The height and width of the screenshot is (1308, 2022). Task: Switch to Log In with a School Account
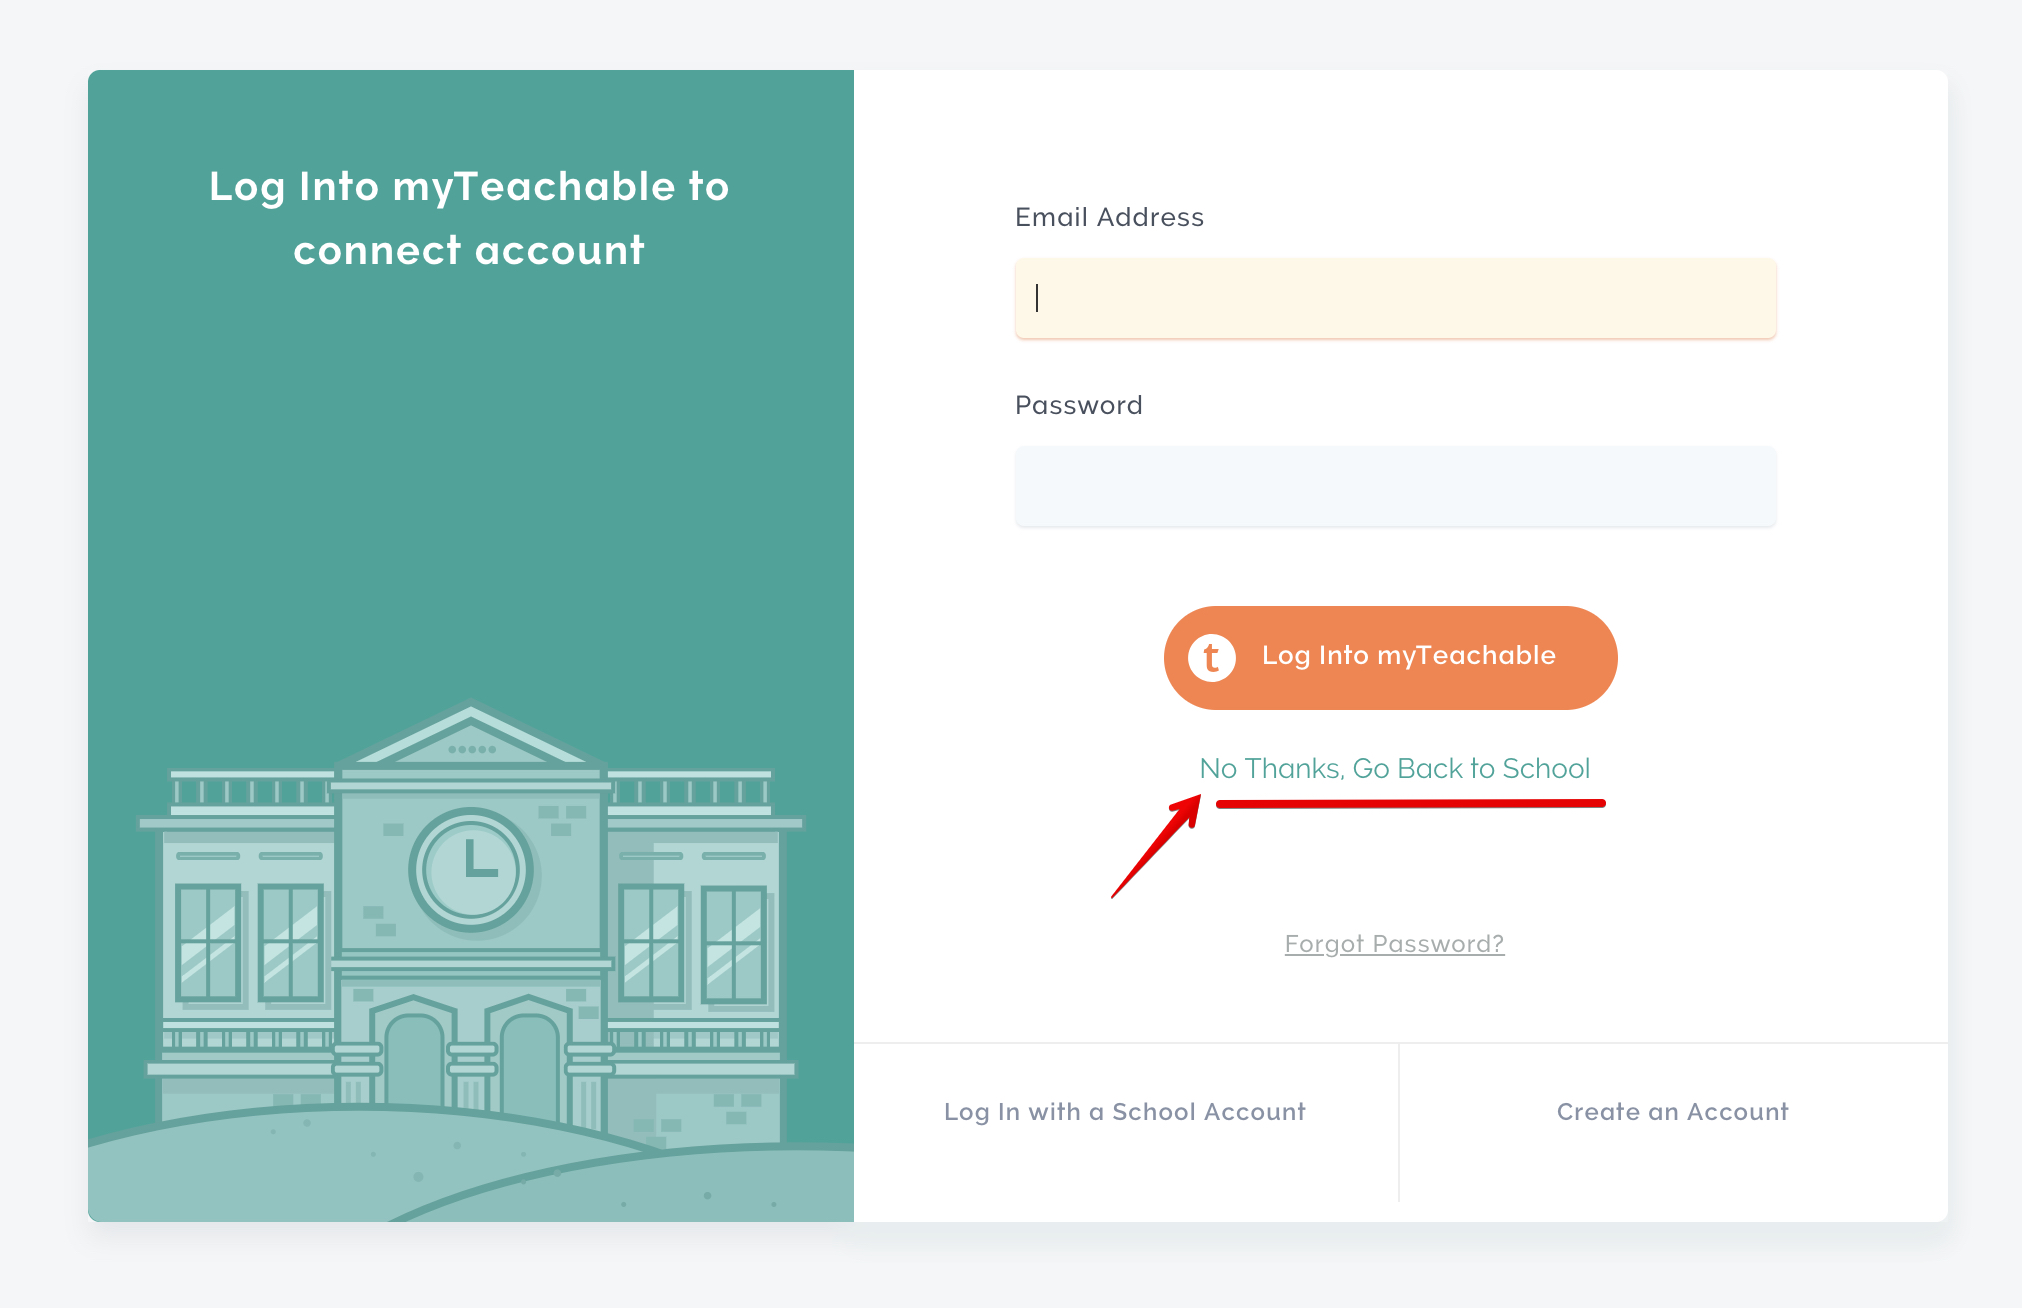click(x=1125, y=1112)
